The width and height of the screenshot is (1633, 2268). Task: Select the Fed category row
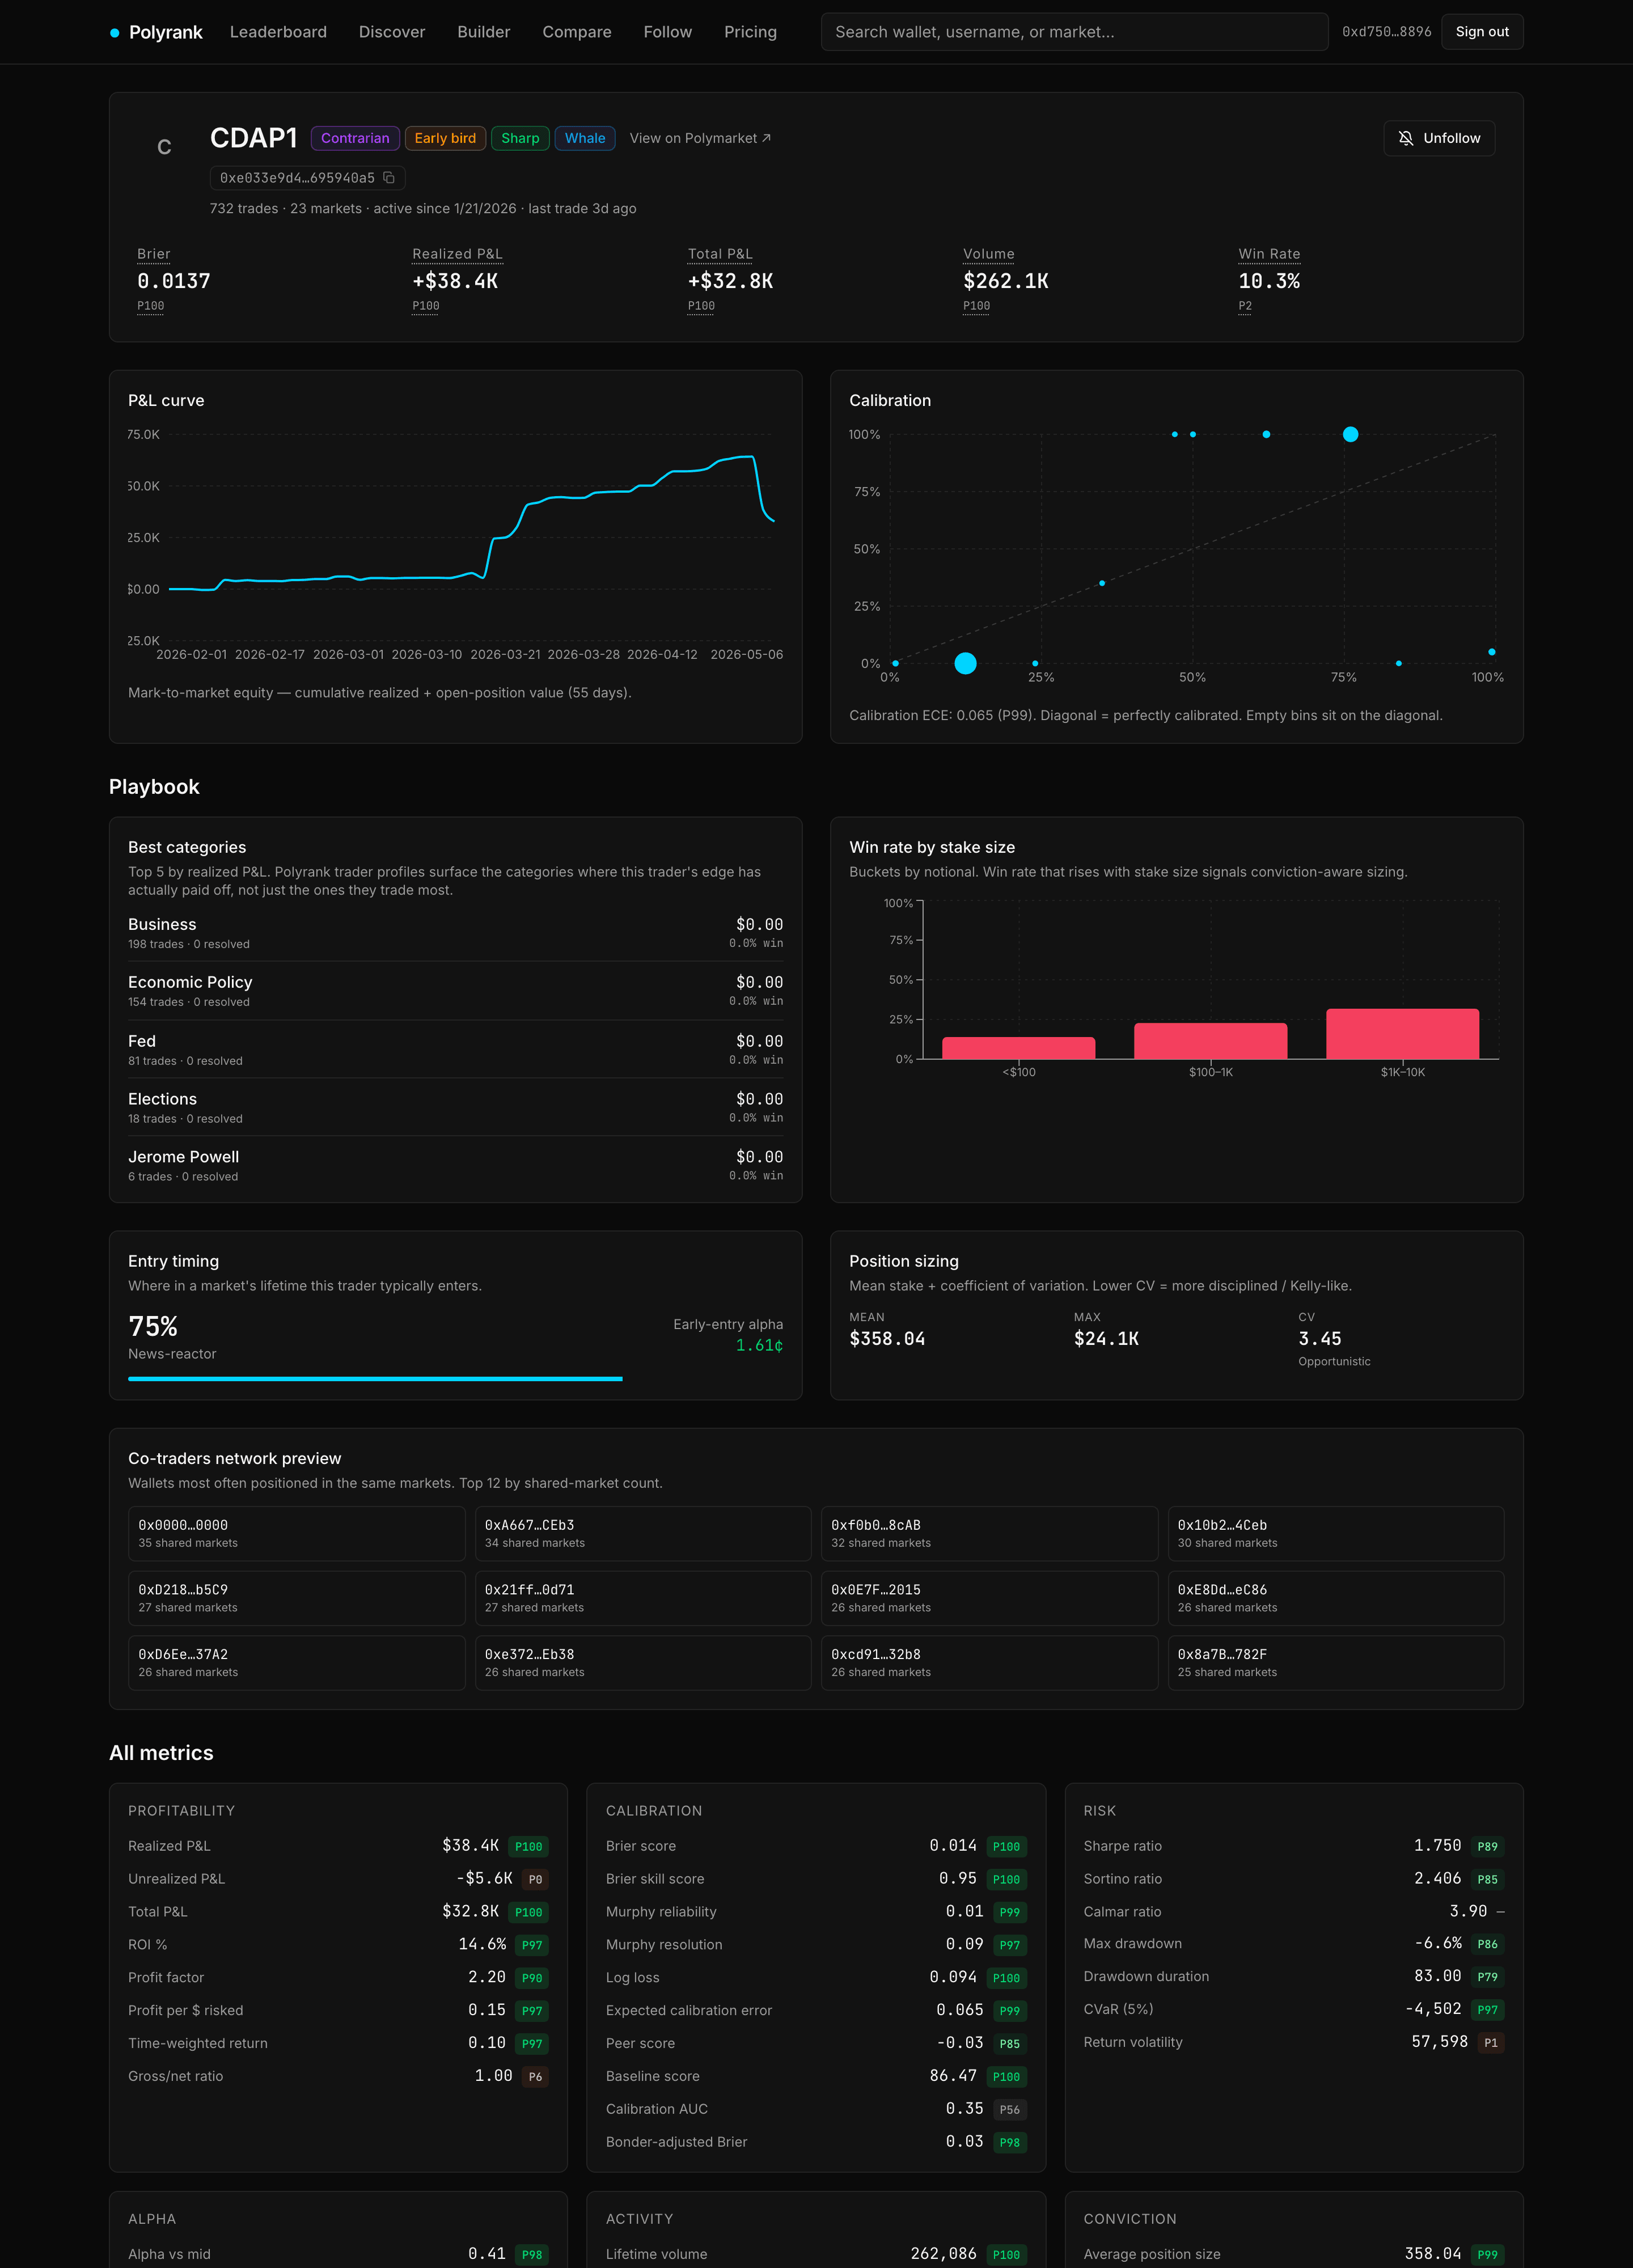pyautogui.click(x=455, y=1050)
